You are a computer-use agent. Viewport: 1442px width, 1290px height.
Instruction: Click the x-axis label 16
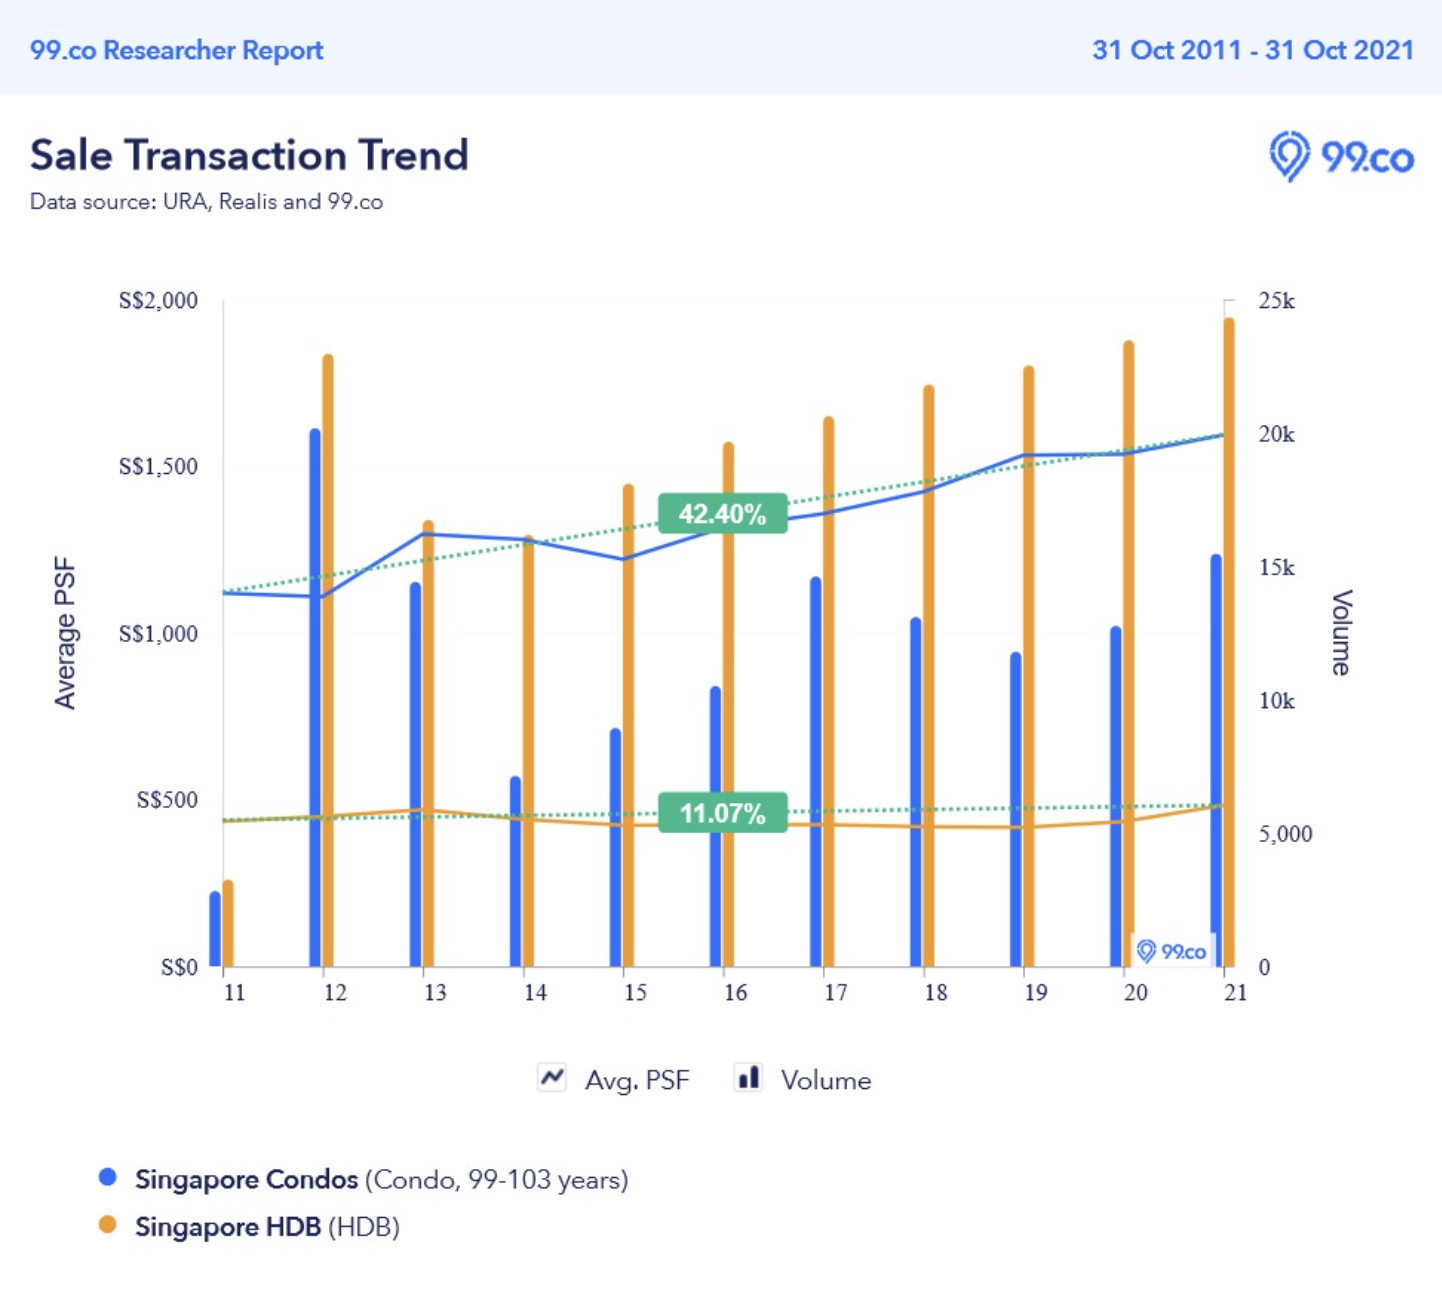(735, 992)
